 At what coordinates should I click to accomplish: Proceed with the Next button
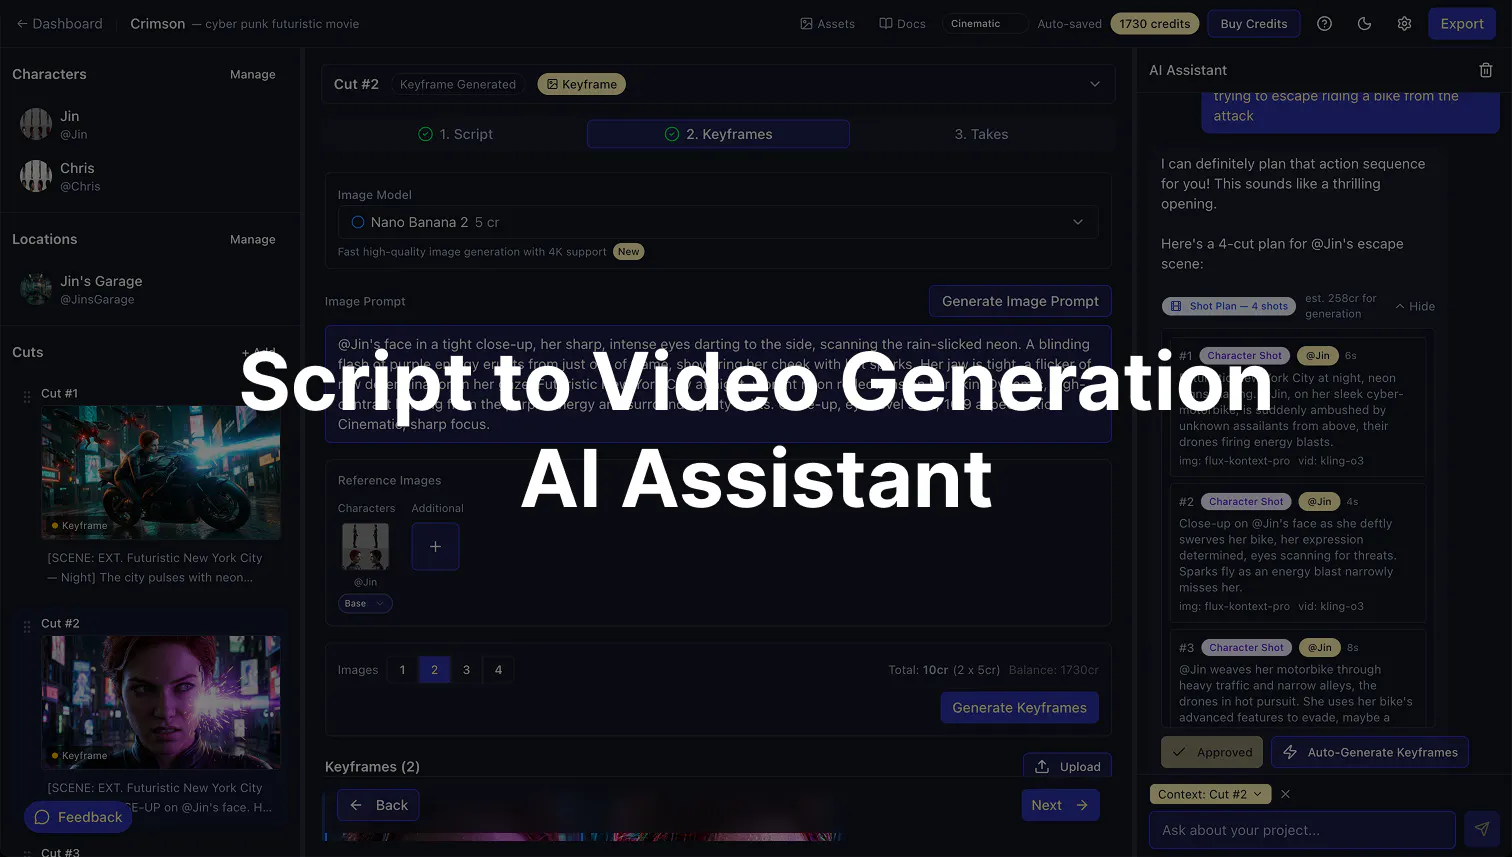click(x=1060, y=805)
